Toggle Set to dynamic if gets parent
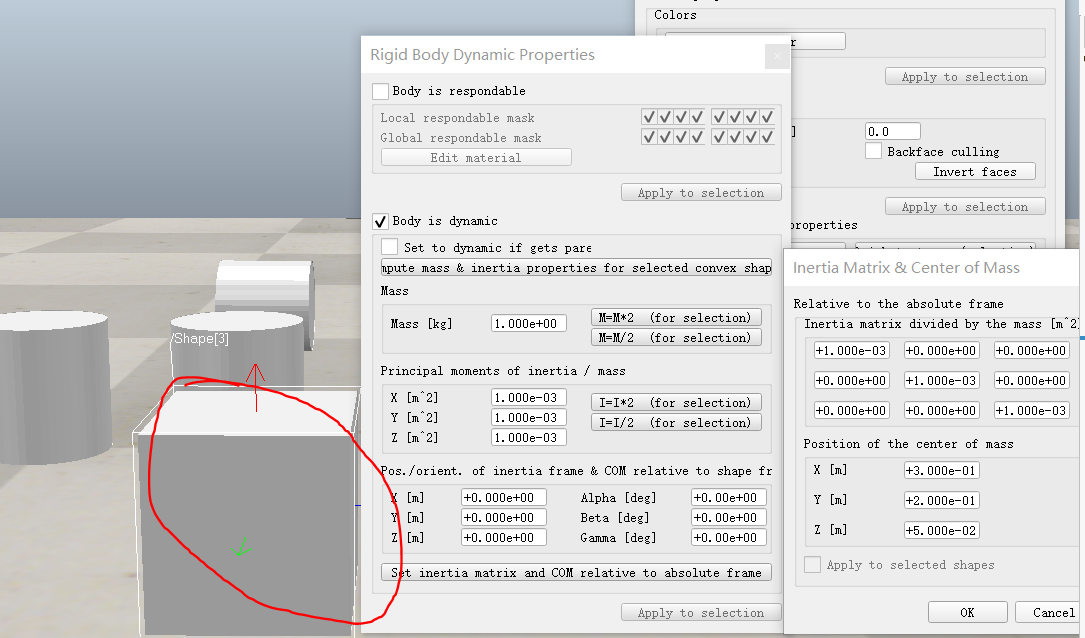This screenshot has height=638, width=1085. point(388,247)
